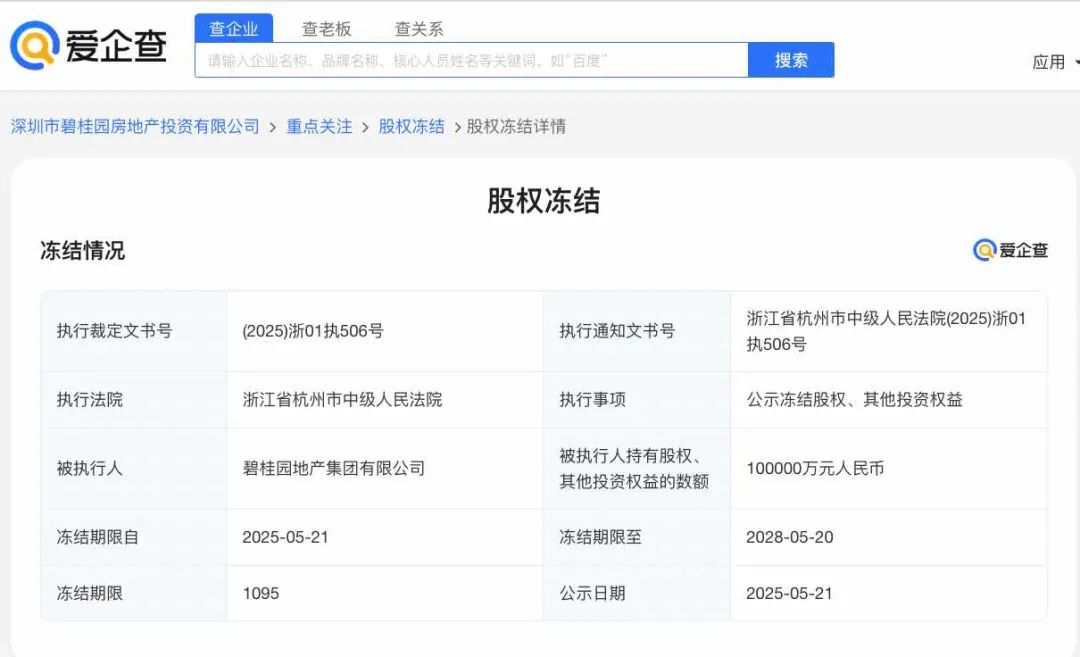Click the 公示日期 label

[x=592, y=593]
